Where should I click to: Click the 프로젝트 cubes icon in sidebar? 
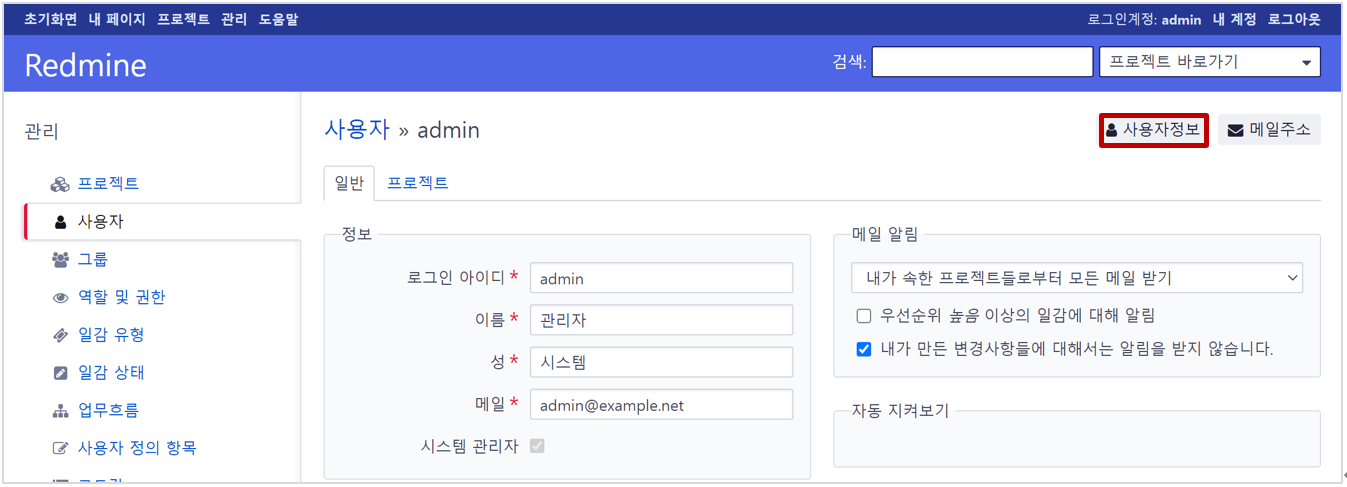[x=60, y=184]
